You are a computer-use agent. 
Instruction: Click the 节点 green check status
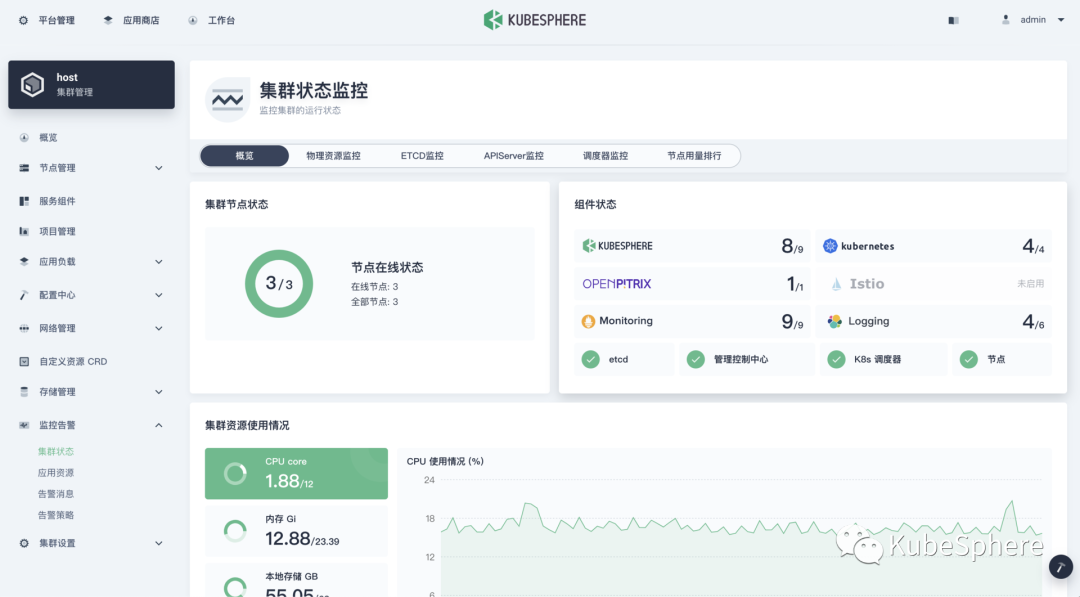tap(968, 359)
